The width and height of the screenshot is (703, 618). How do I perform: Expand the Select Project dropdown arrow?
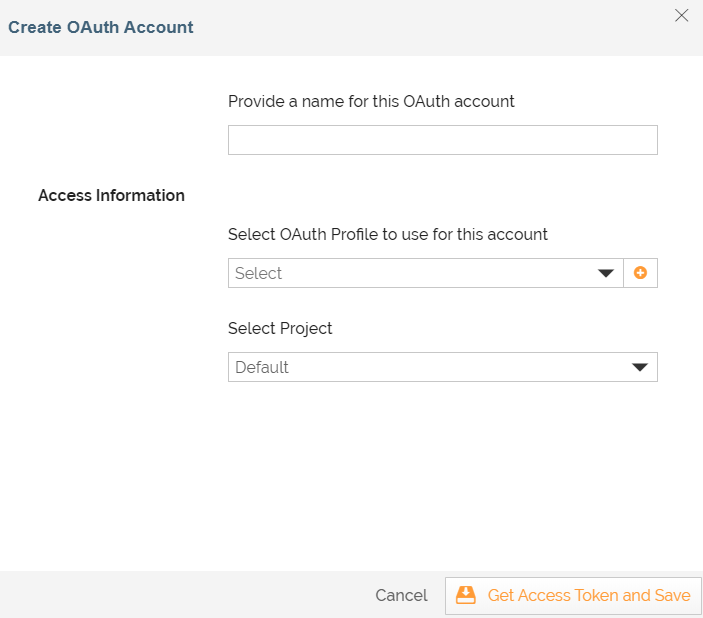tap(640, 367)
